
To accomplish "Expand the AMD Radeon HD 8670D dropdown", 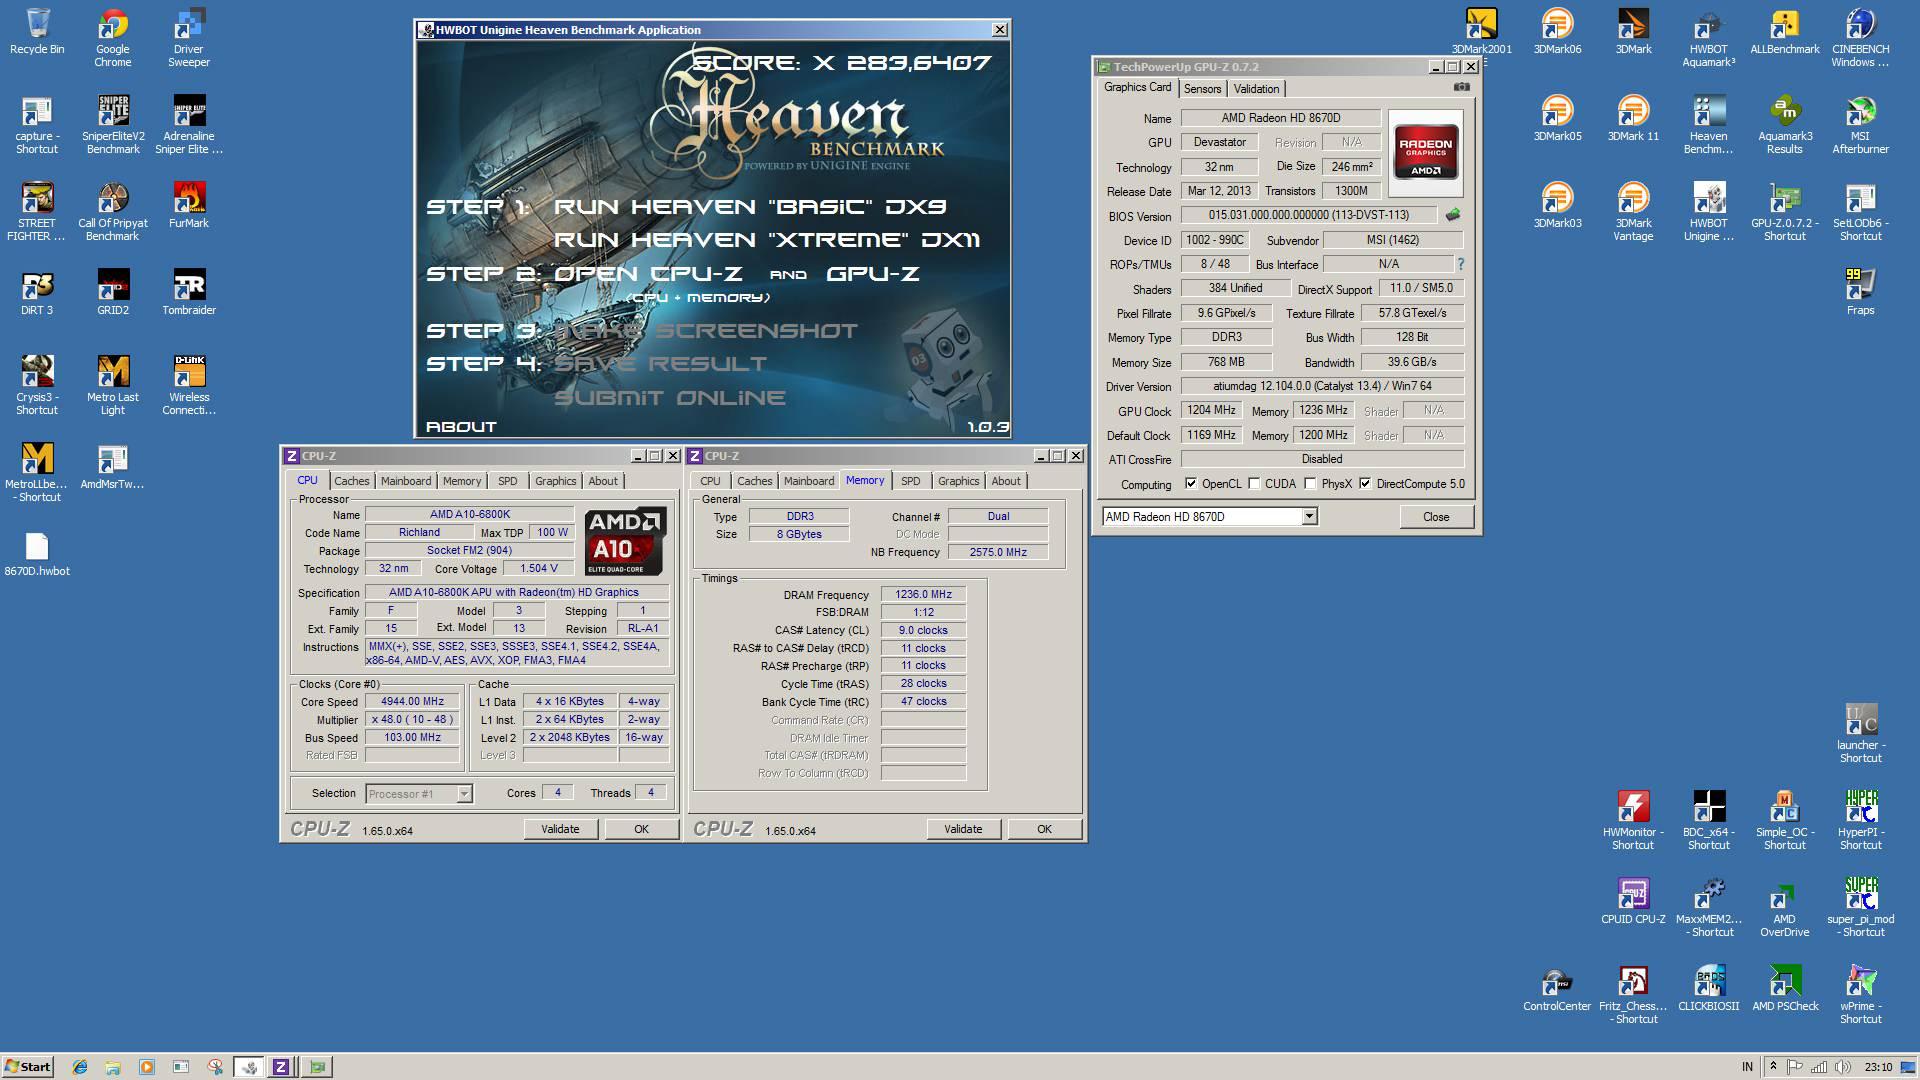I will pos(1309,517).
